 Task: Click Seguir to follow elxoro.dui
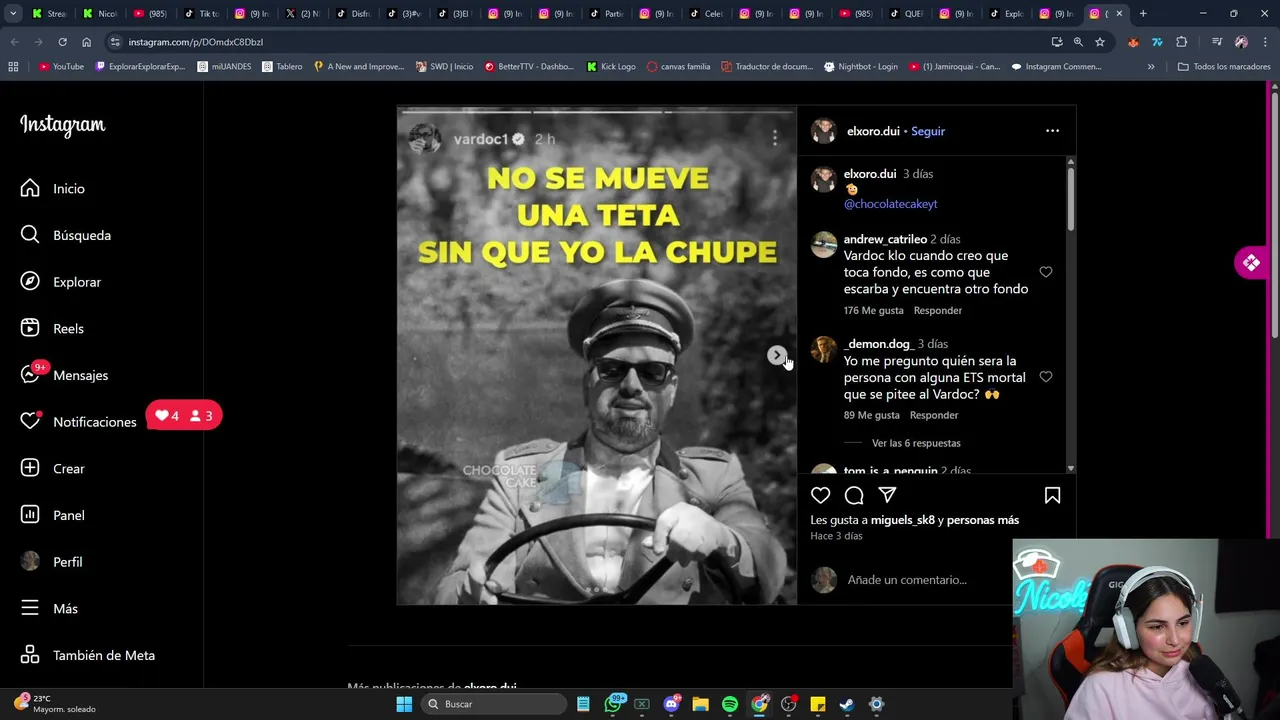point(928,131)
